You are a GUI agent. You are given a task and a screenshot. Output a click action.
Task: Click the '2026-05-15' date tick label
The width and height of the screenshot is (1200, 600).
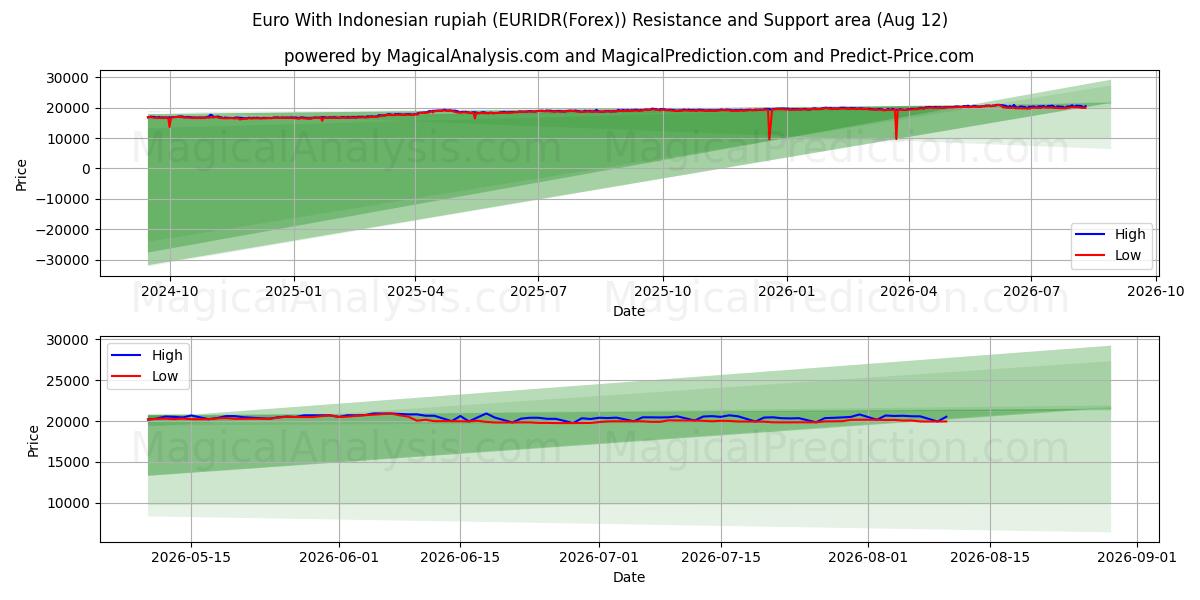pyautogui.click(x=191, y=558)
